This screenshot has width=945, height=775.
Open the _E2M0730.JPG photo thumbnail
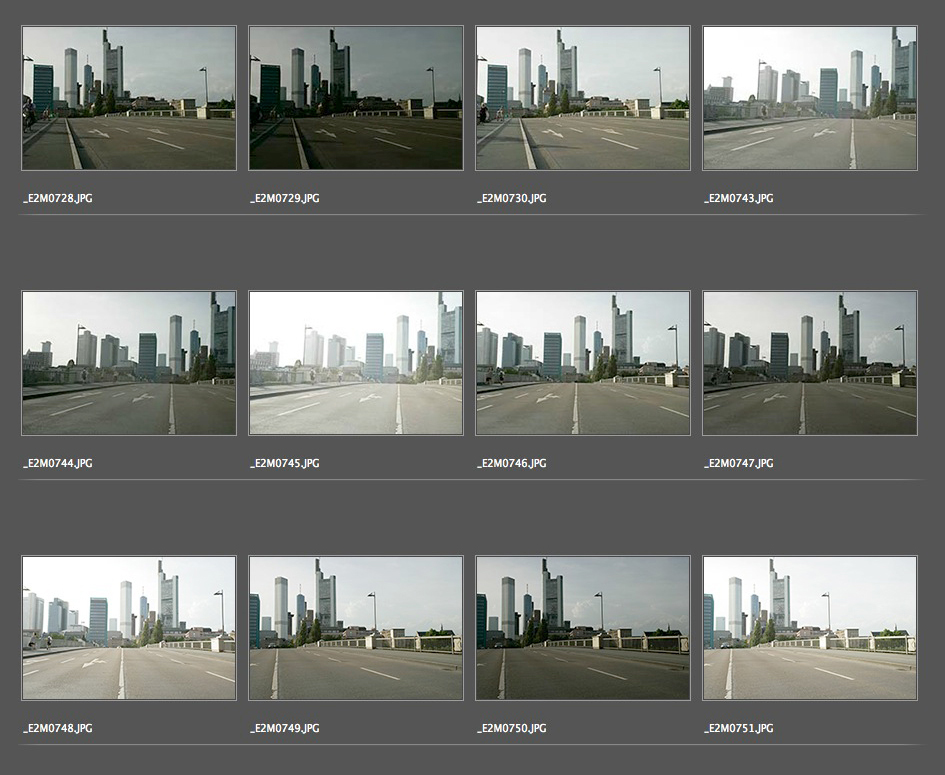pos(583,98)
